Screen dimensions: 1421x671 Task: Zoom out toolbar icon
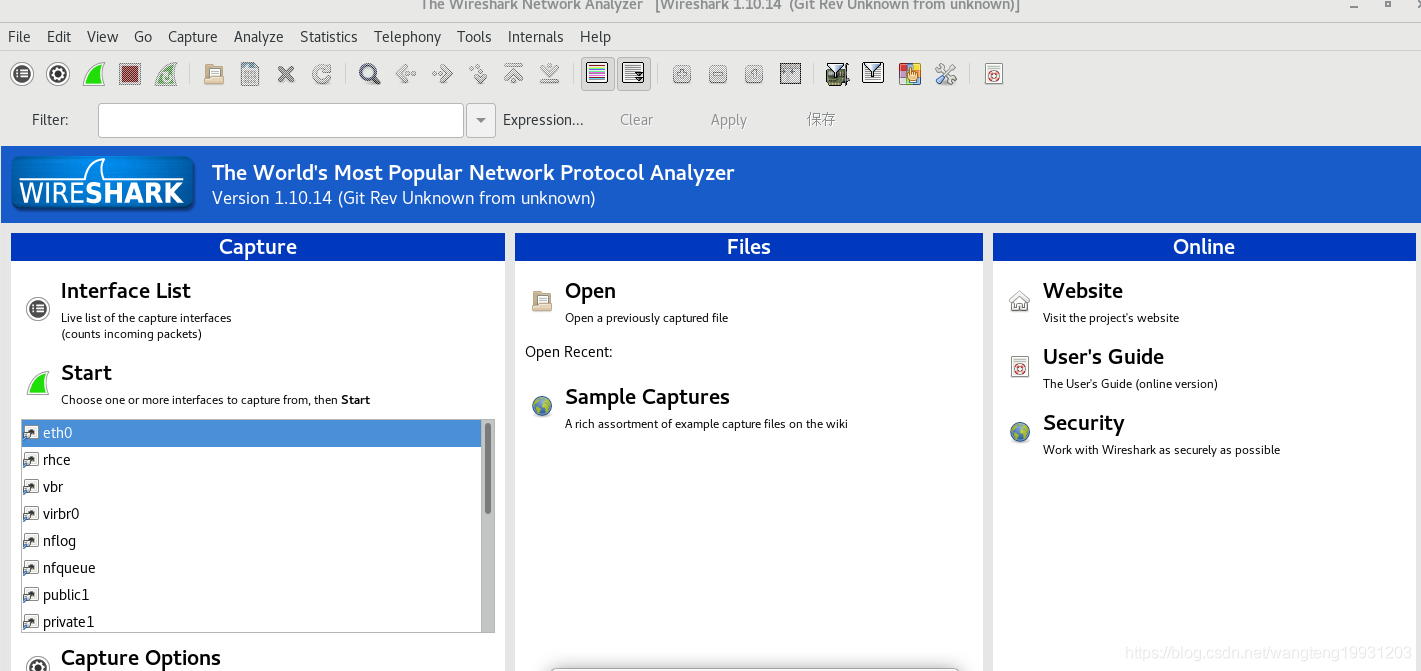pyautogui.click(x=717, y=74)
